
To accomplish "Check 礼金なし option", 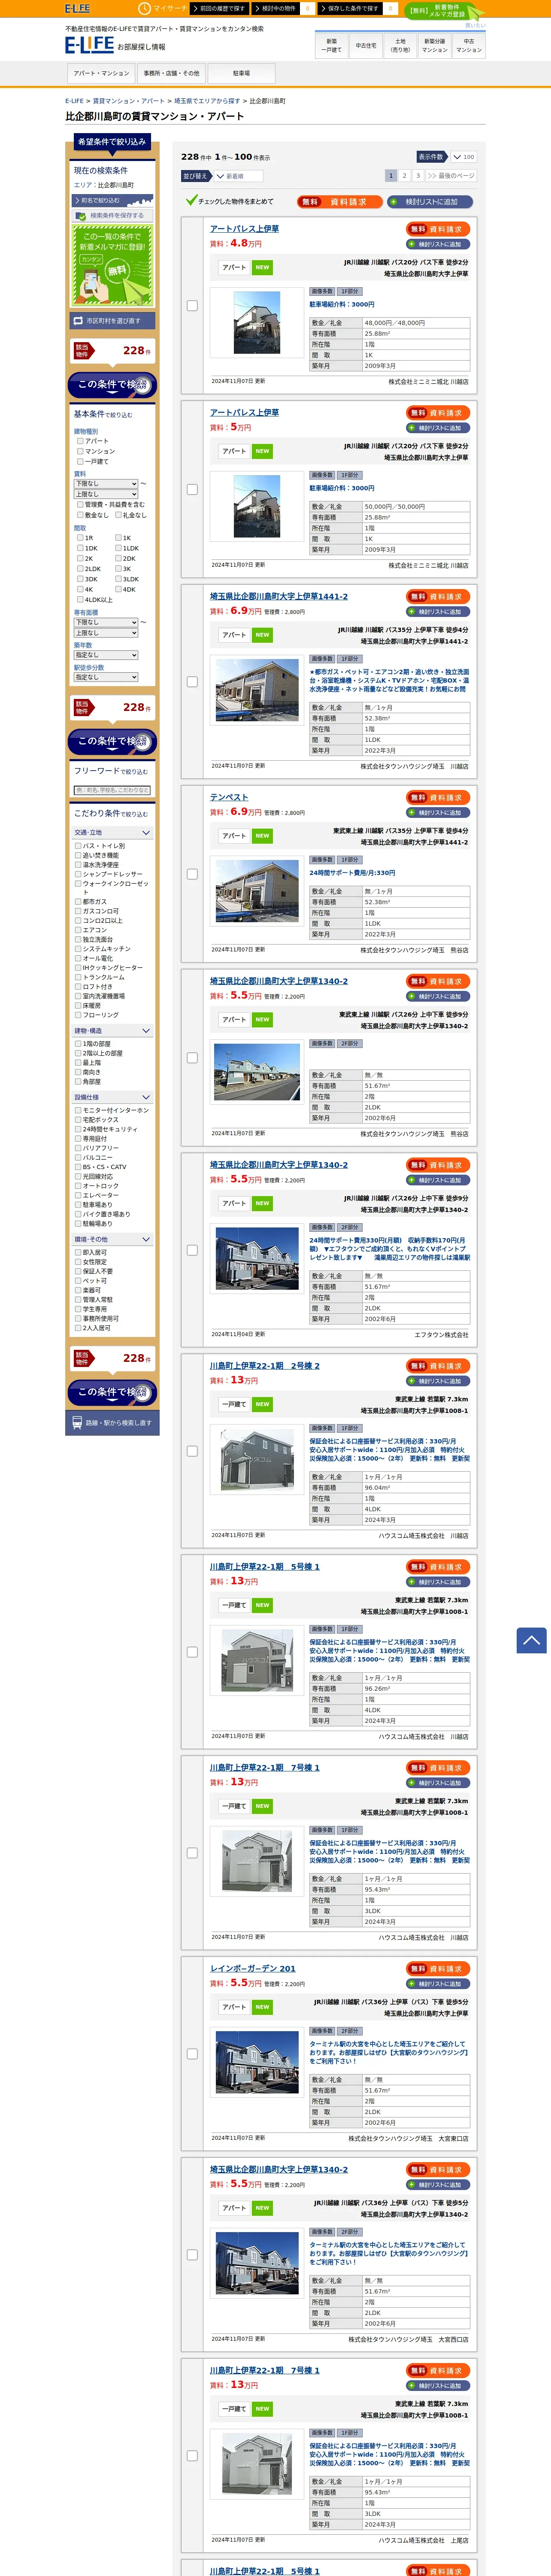I will [118, 515].
